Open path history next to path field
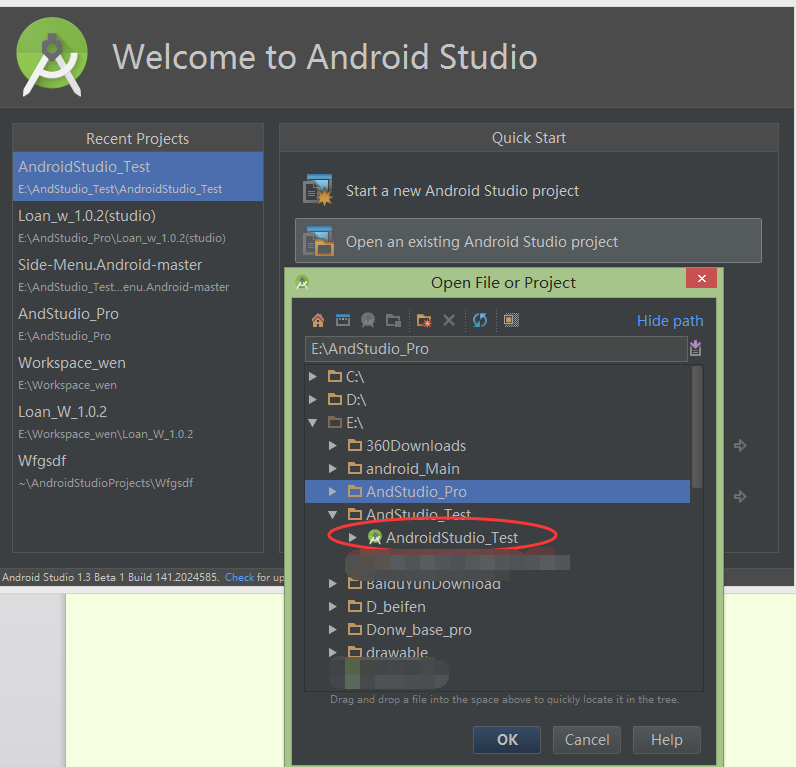 (x=695, y=348)
